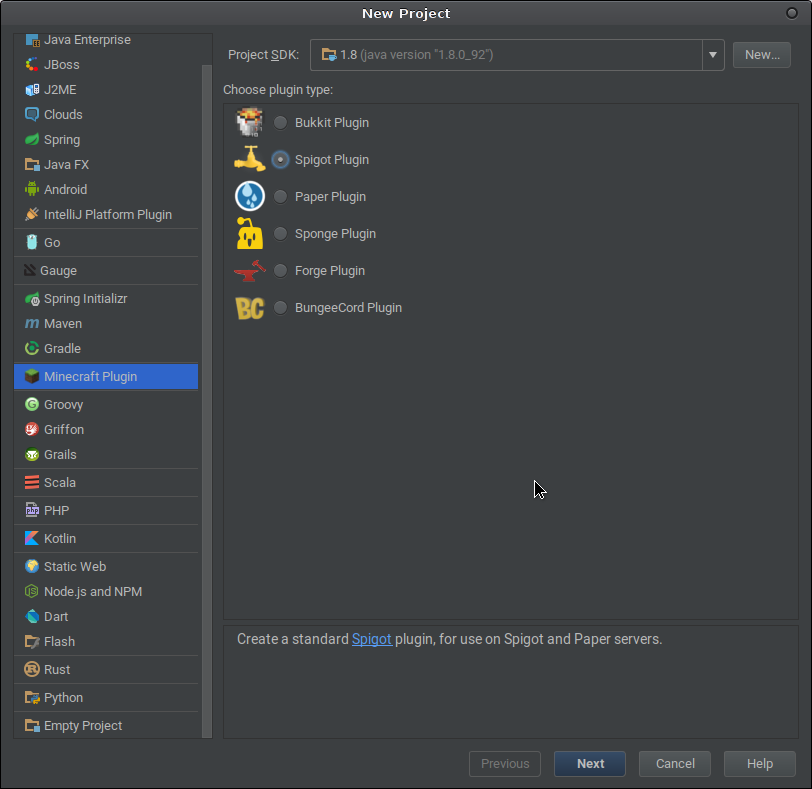Select the Forge Plugin radio button
Image resolution: width=812 pixels, height=789 pixels.
281,271
